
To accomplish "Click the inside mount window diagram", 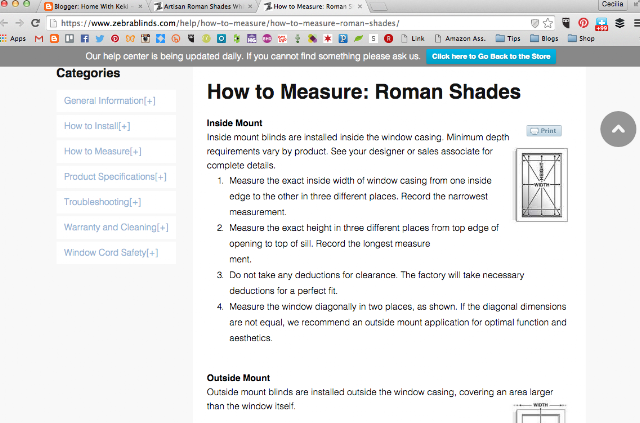I will coord(542,185).
